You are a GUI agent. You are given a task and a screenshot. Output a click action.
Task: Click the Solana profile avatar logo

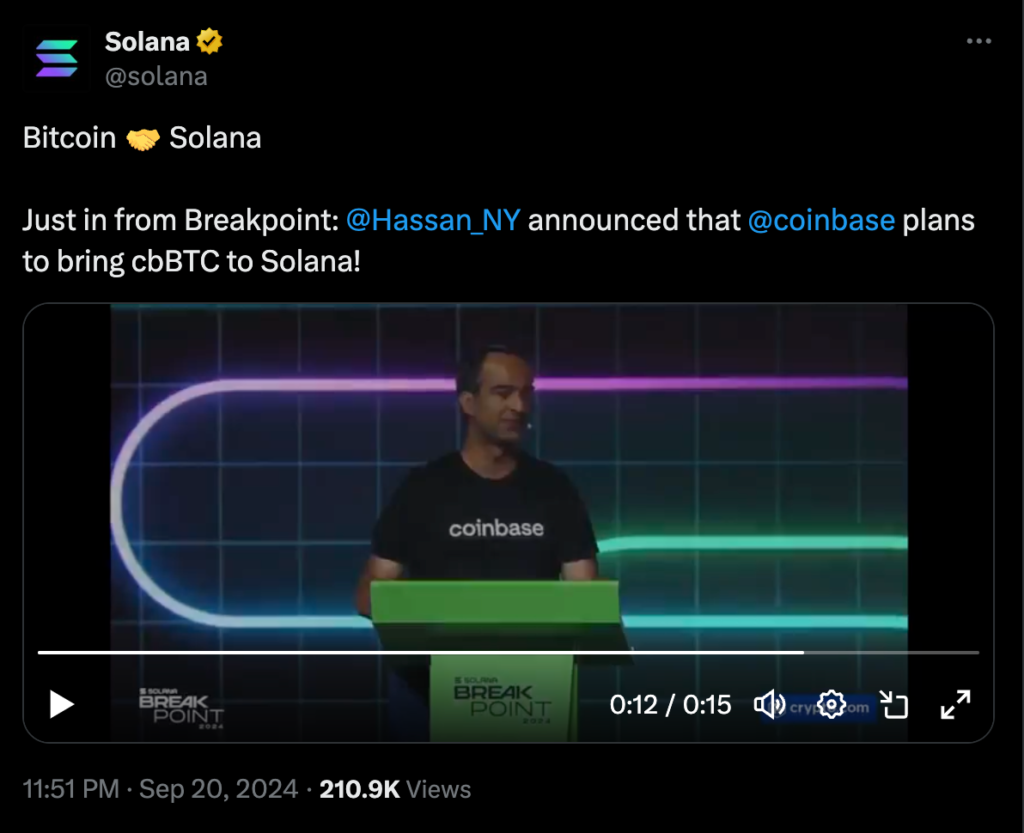tap(56, 58)
